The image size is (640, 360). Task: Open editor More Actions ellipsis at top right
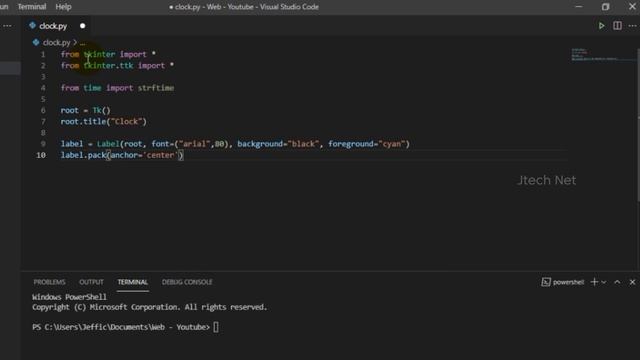coord(633,26)
